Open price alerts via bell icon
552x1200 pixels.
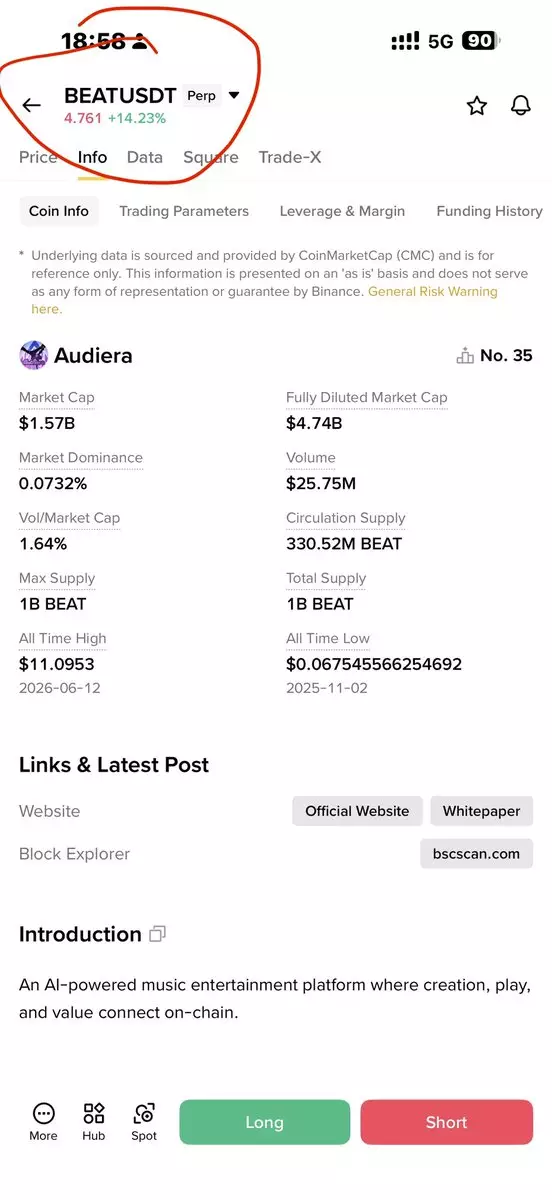click(521, 105)
